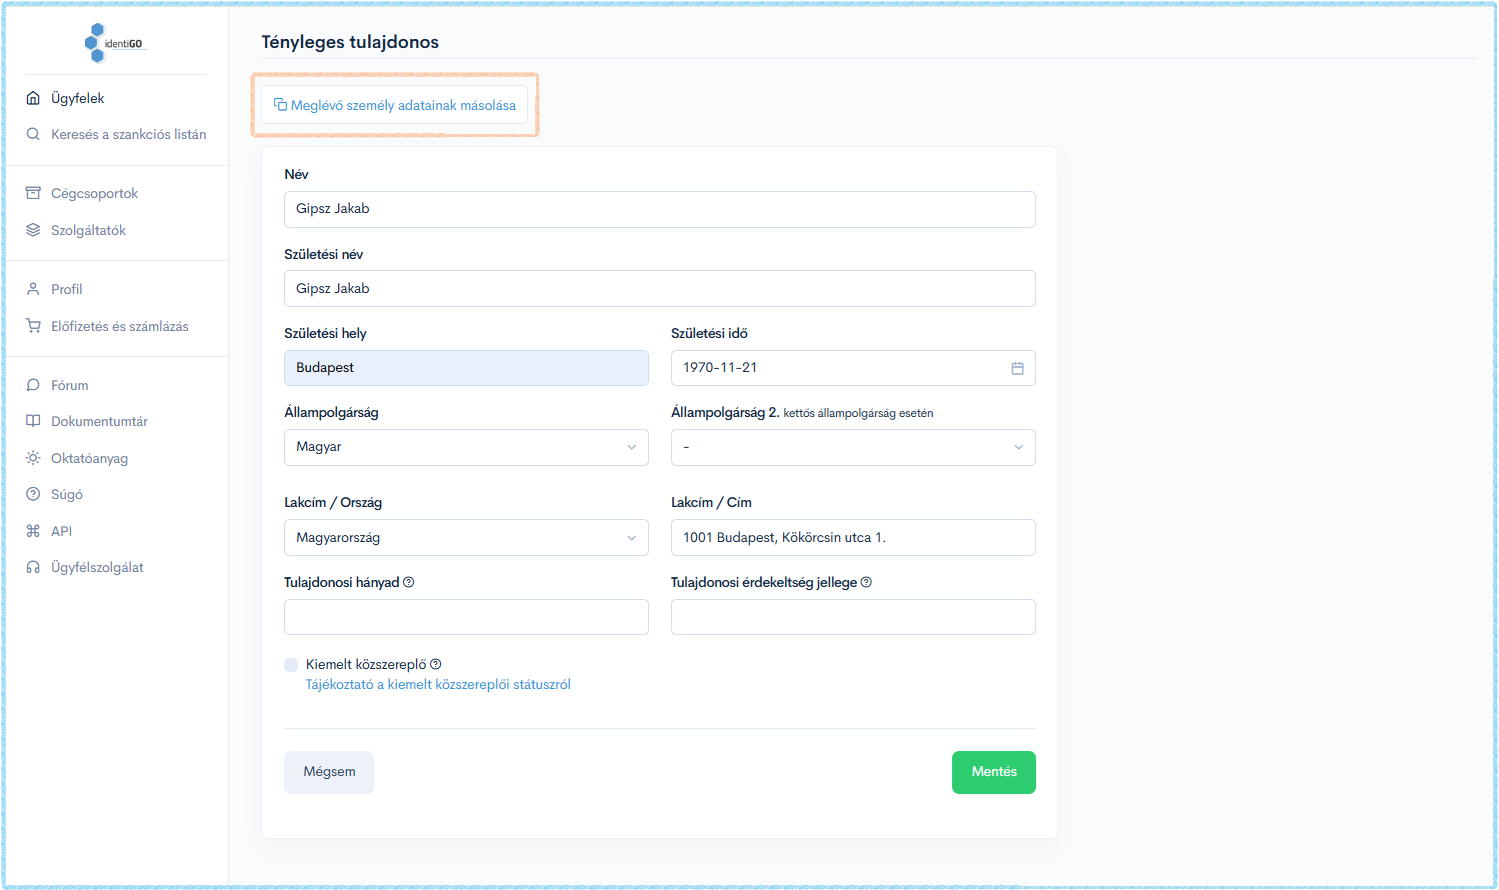Open the Állampolgárság 2. dropdown
The width and height of the screenshot is (1499, 890).
(853, 447)
